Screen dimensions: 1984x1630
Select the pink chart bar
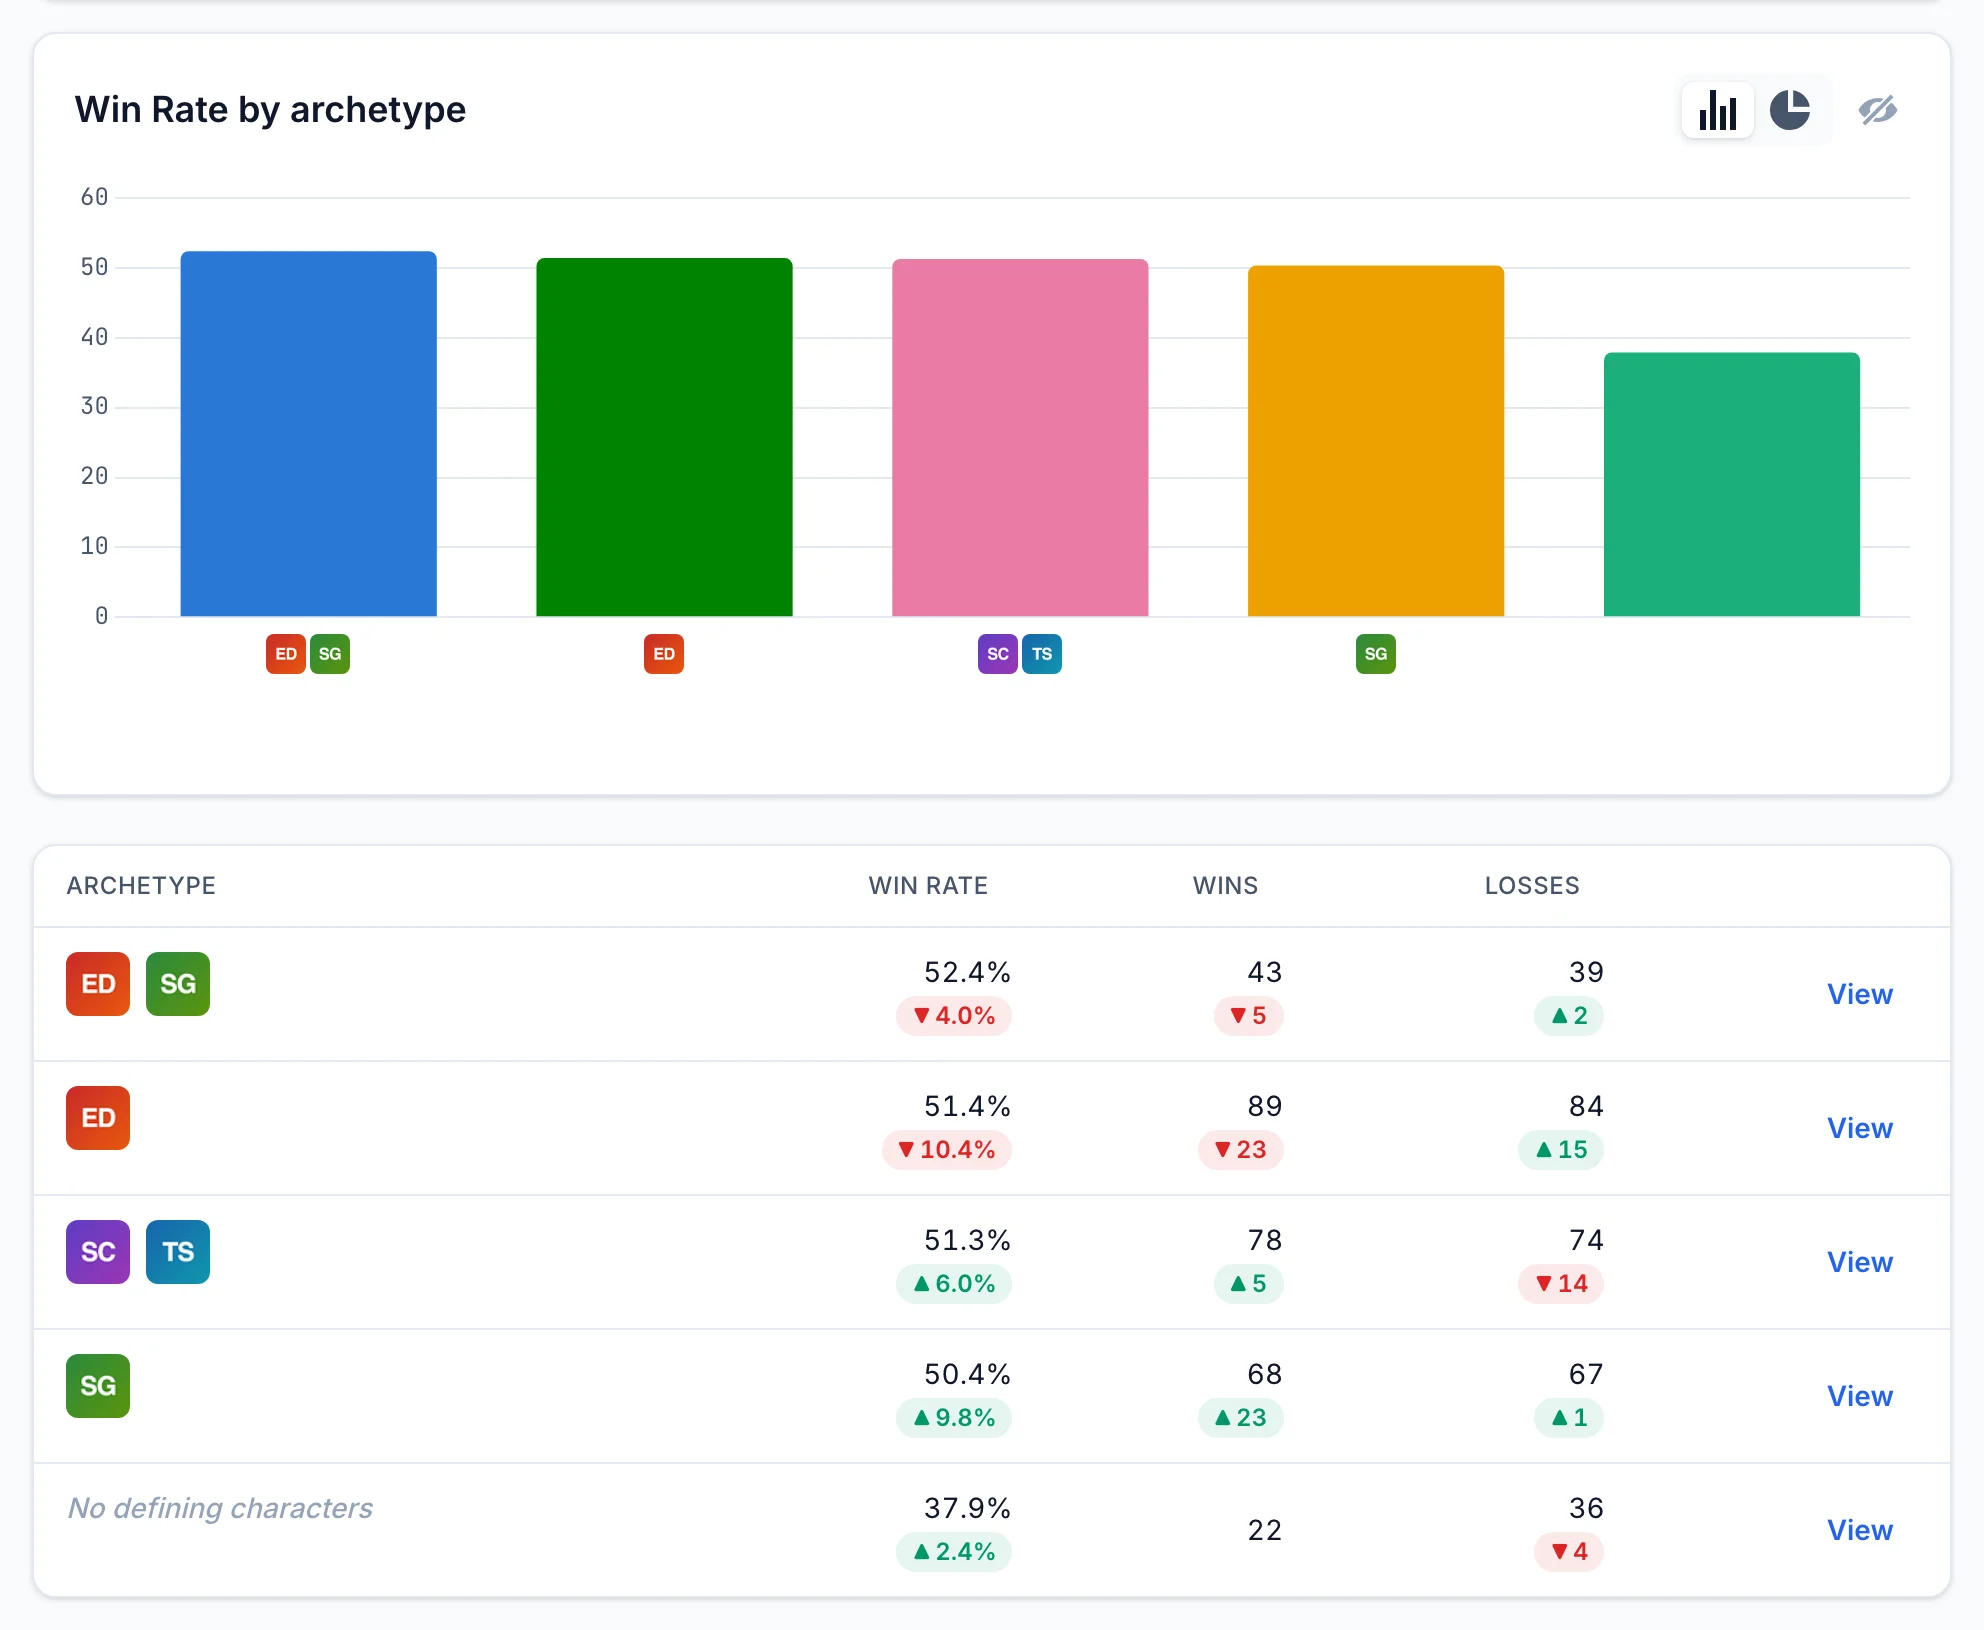[1020, 438]
